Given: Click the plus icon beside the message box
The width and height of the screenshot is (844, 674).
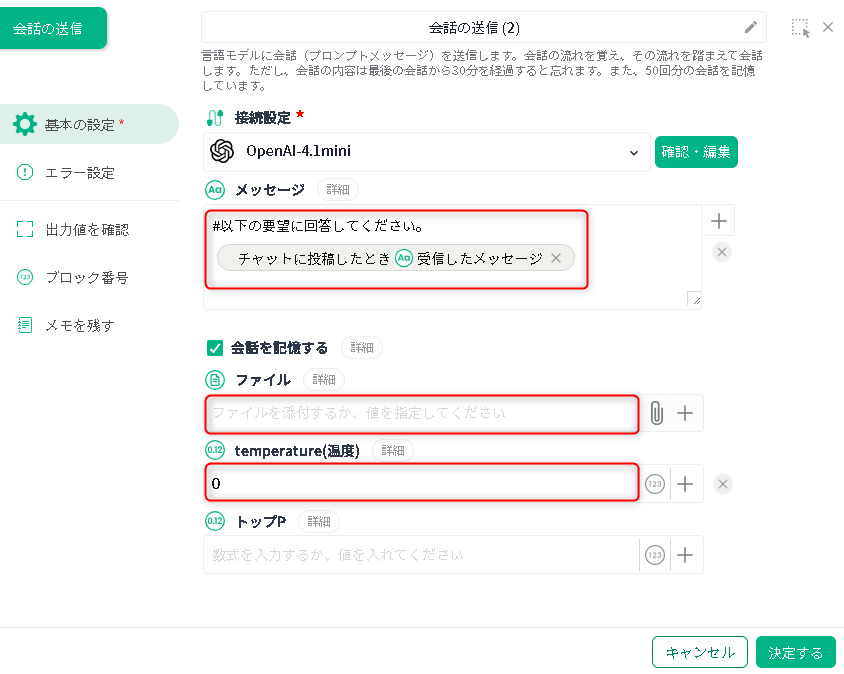Looking at the screenshot, I should pos(718,221).
